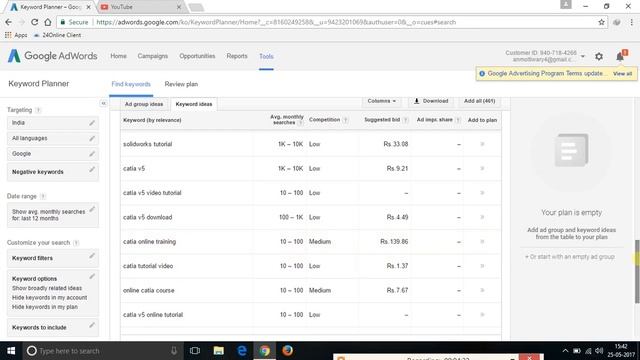Open the settings gear menu

599,57
